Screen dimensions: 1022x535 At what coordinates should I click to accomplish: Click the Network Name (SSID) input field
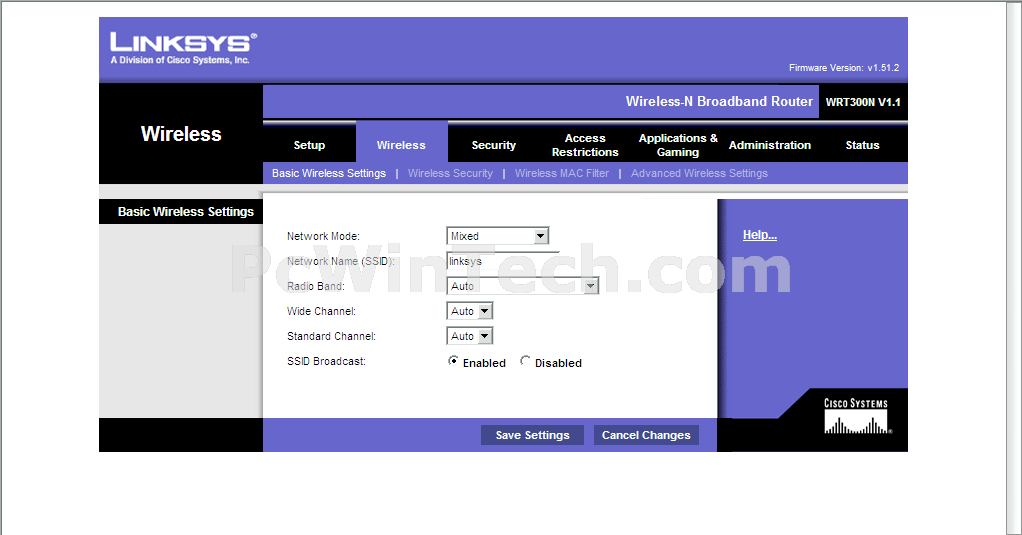pos(503,261)
